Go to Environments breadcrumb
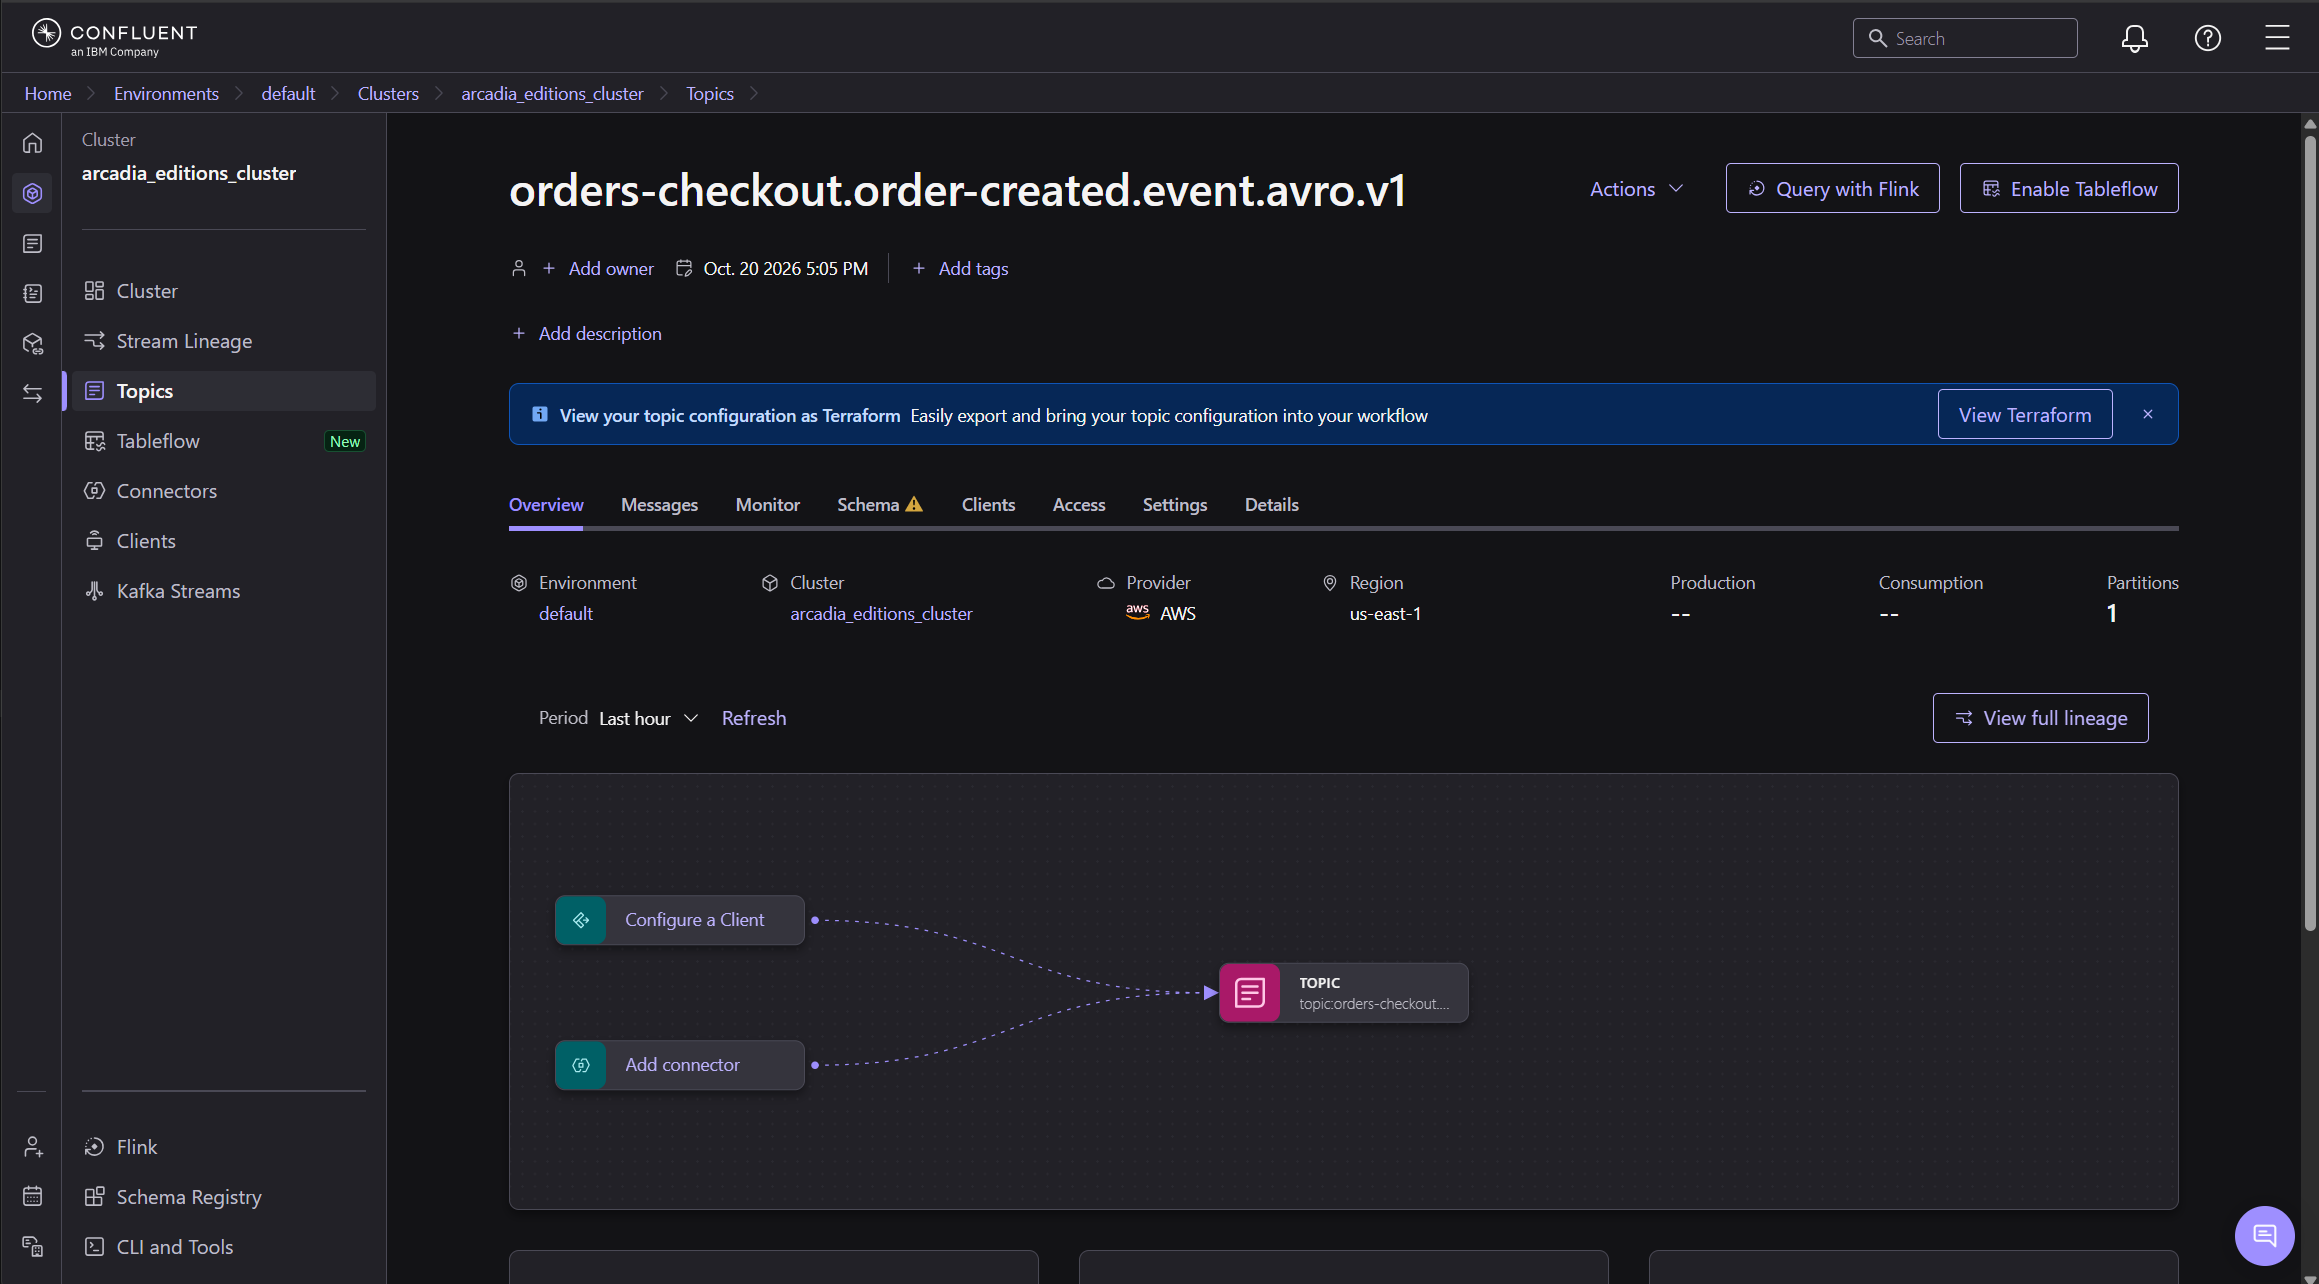2319x1284 pixels. click(x=166, y=93)
